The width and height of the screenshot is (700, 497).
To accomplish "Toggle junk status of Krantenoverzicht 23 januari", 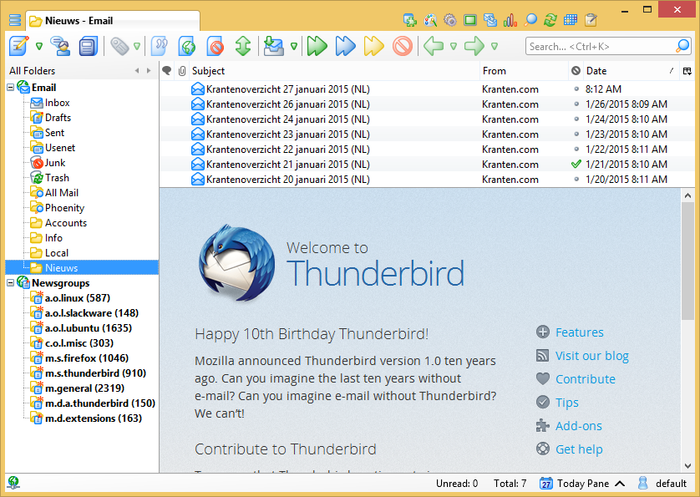I will tap(576, 134).
